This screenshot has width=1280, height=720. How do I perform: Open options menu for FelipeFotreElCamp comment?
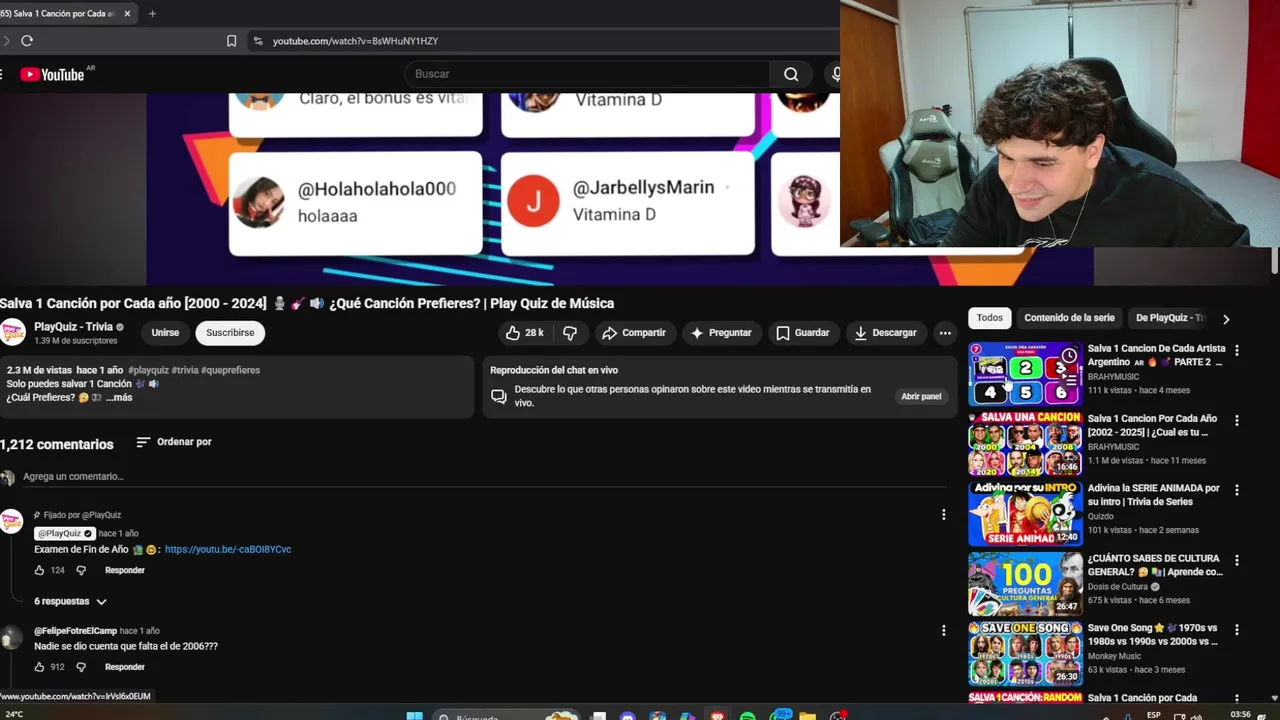943,631
